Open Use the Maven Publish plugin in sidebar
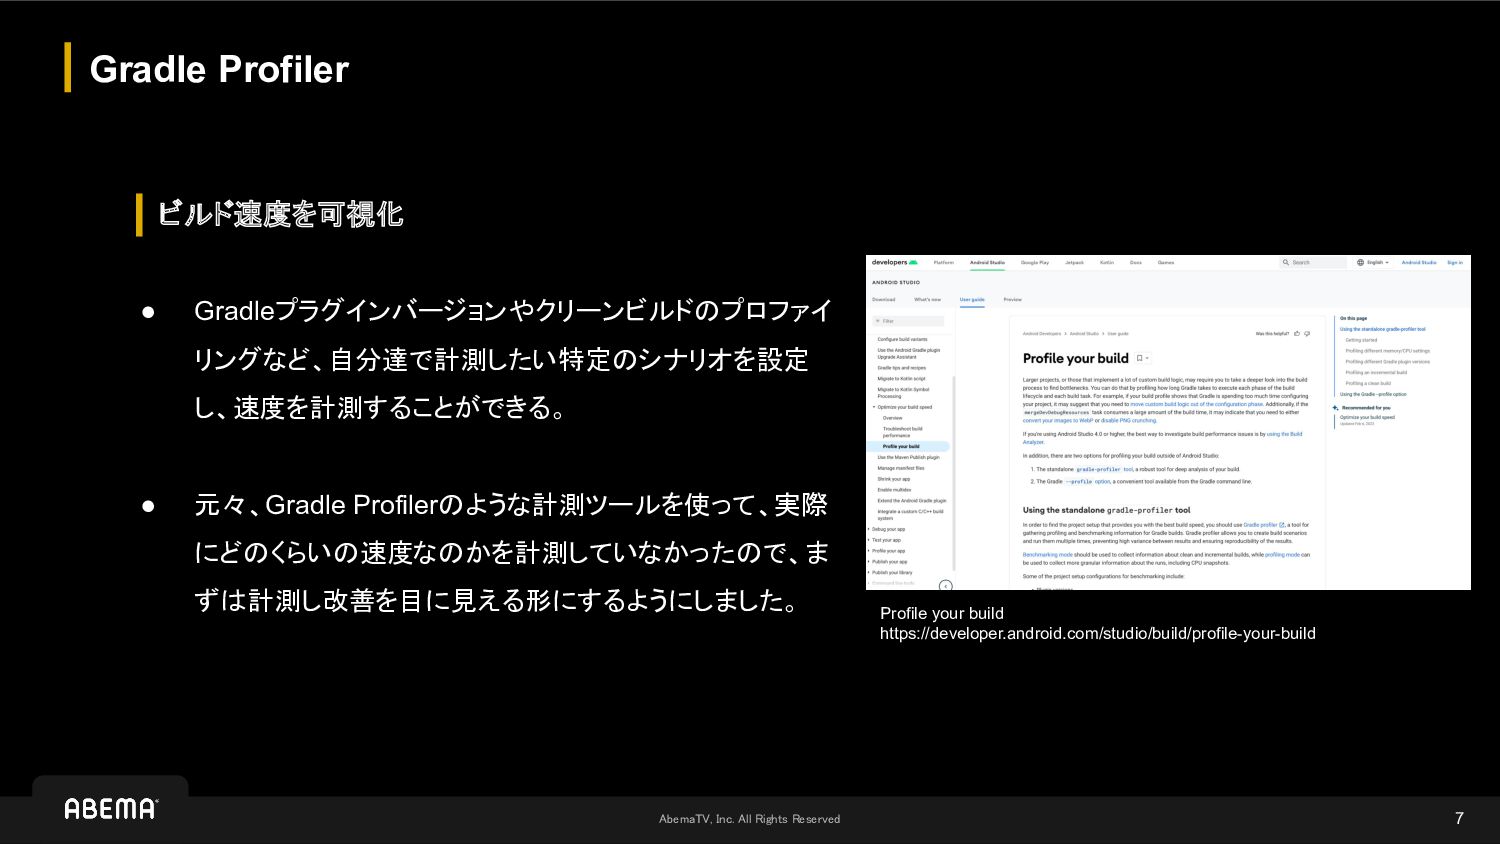Screen dimensions: 1500x844 coord(908,457)
